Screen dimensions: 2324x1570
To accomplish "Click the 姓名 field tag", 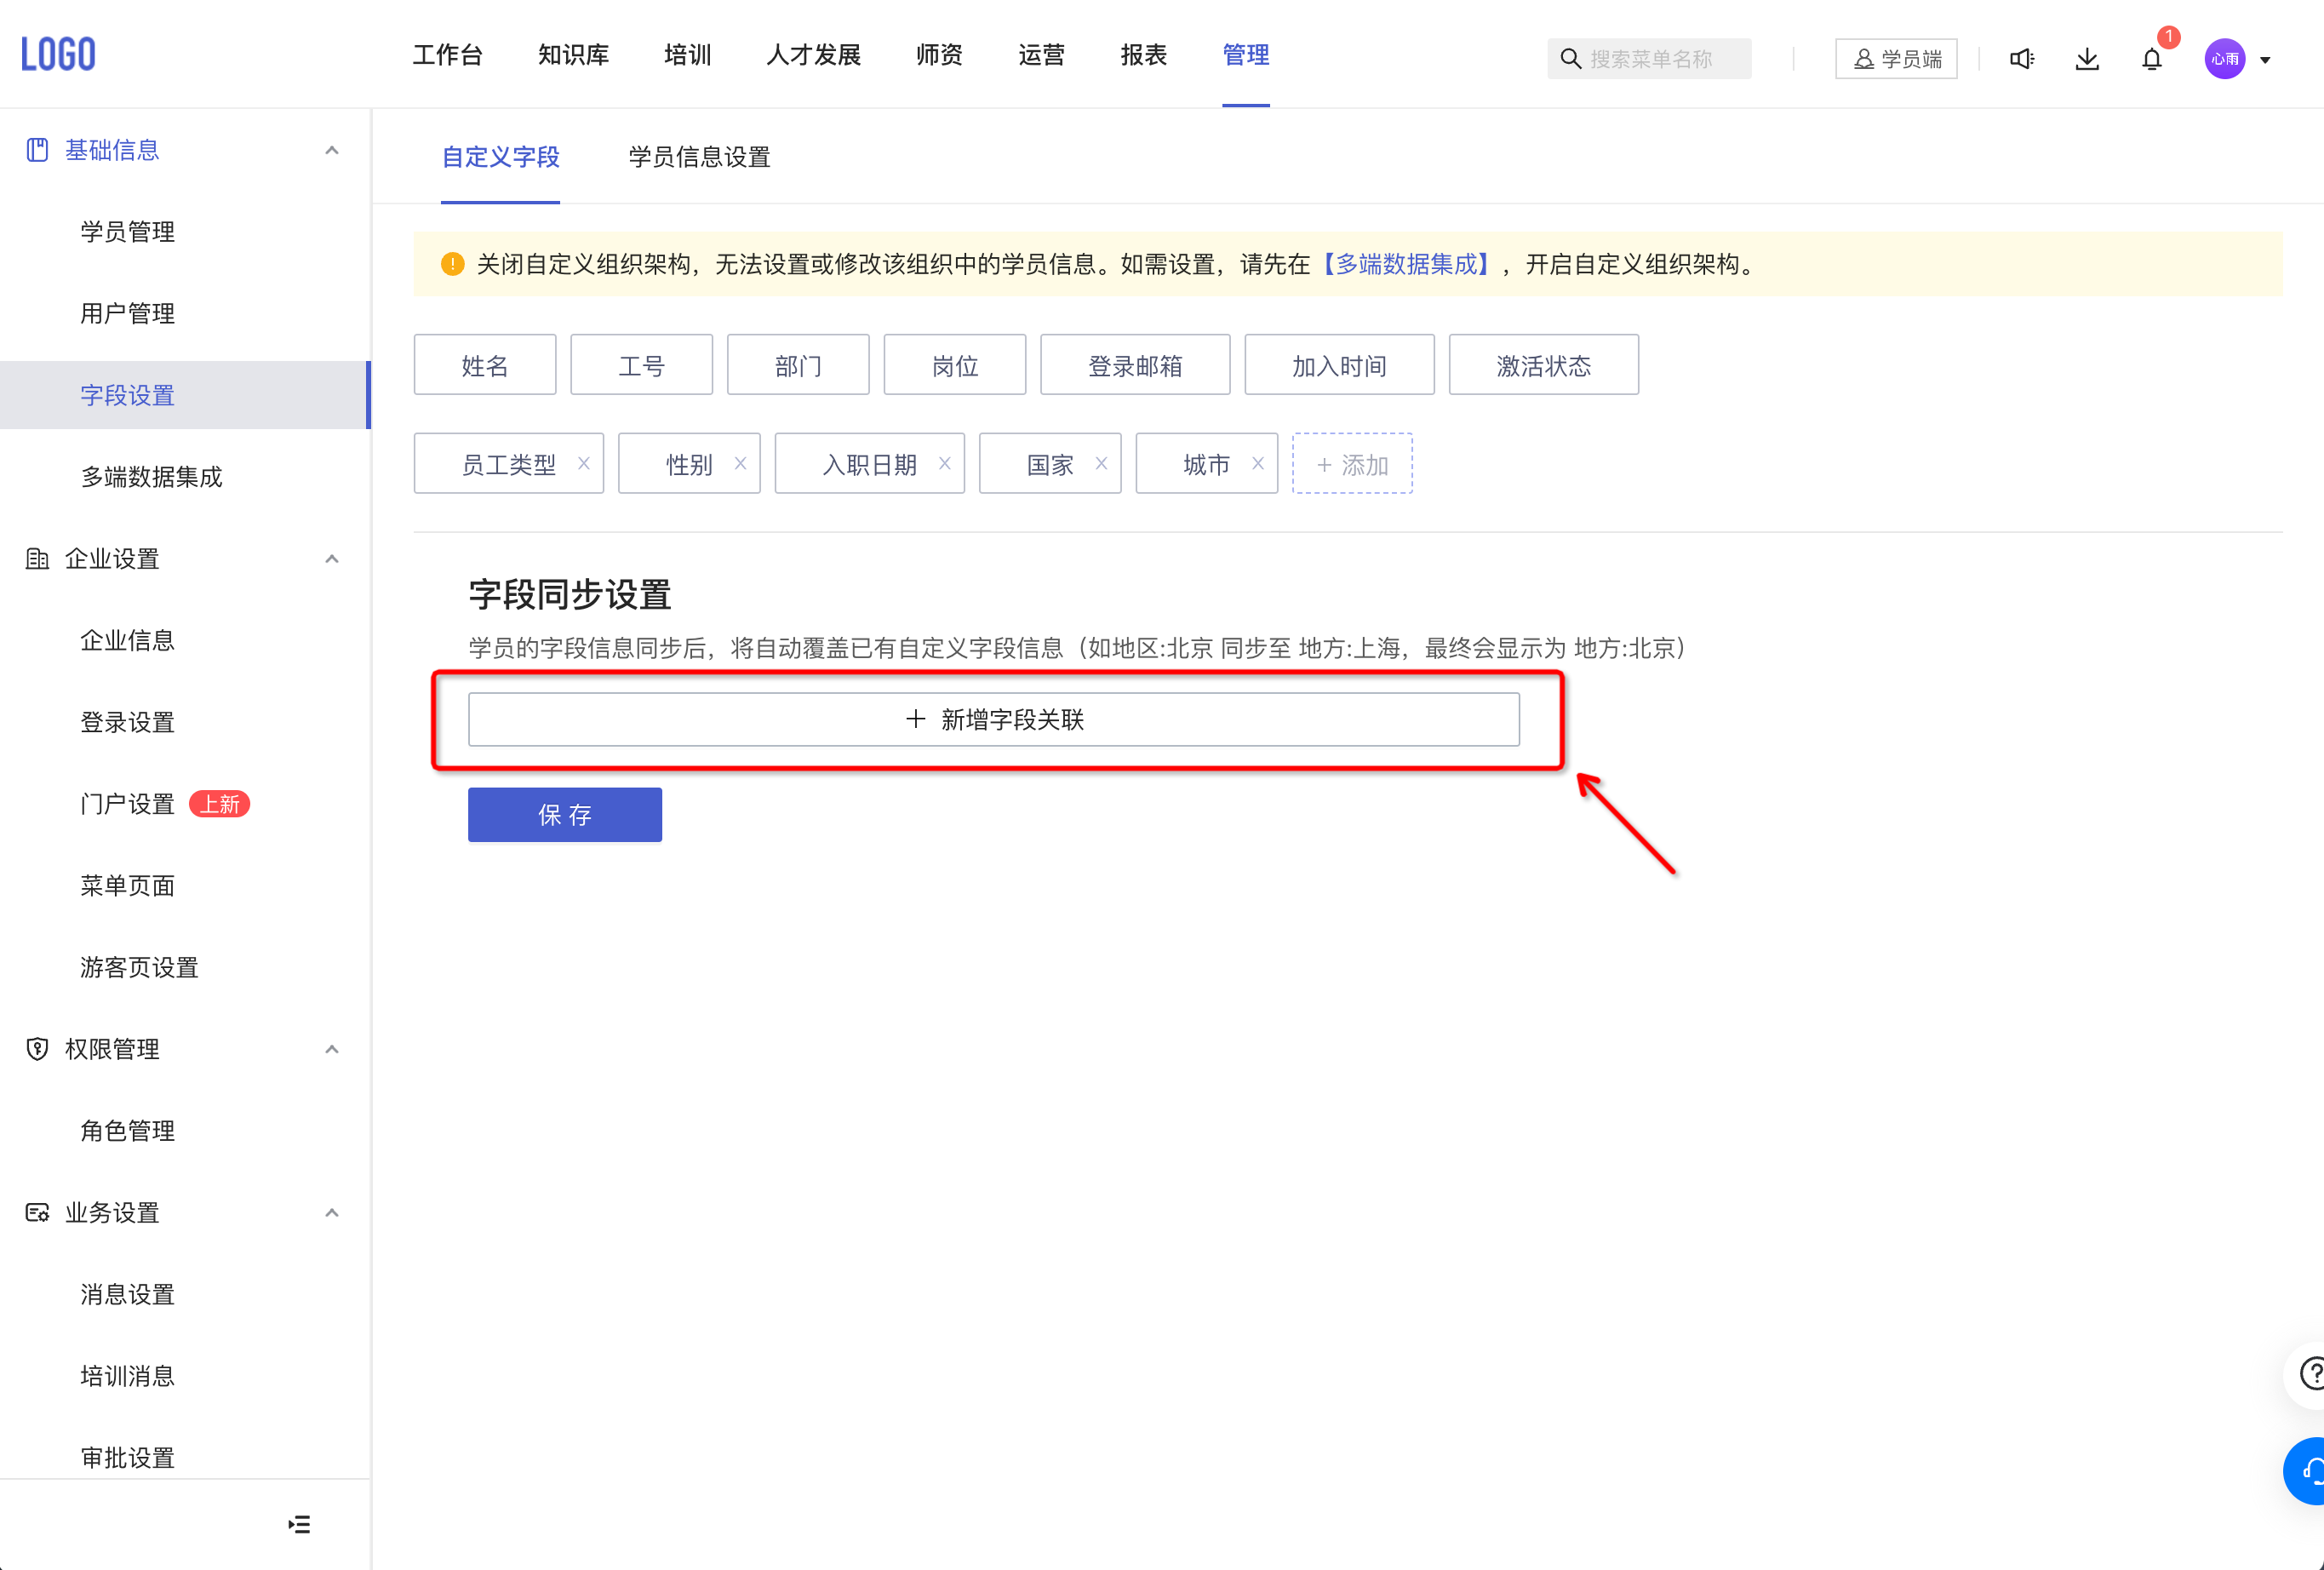I will coord(485,365).
